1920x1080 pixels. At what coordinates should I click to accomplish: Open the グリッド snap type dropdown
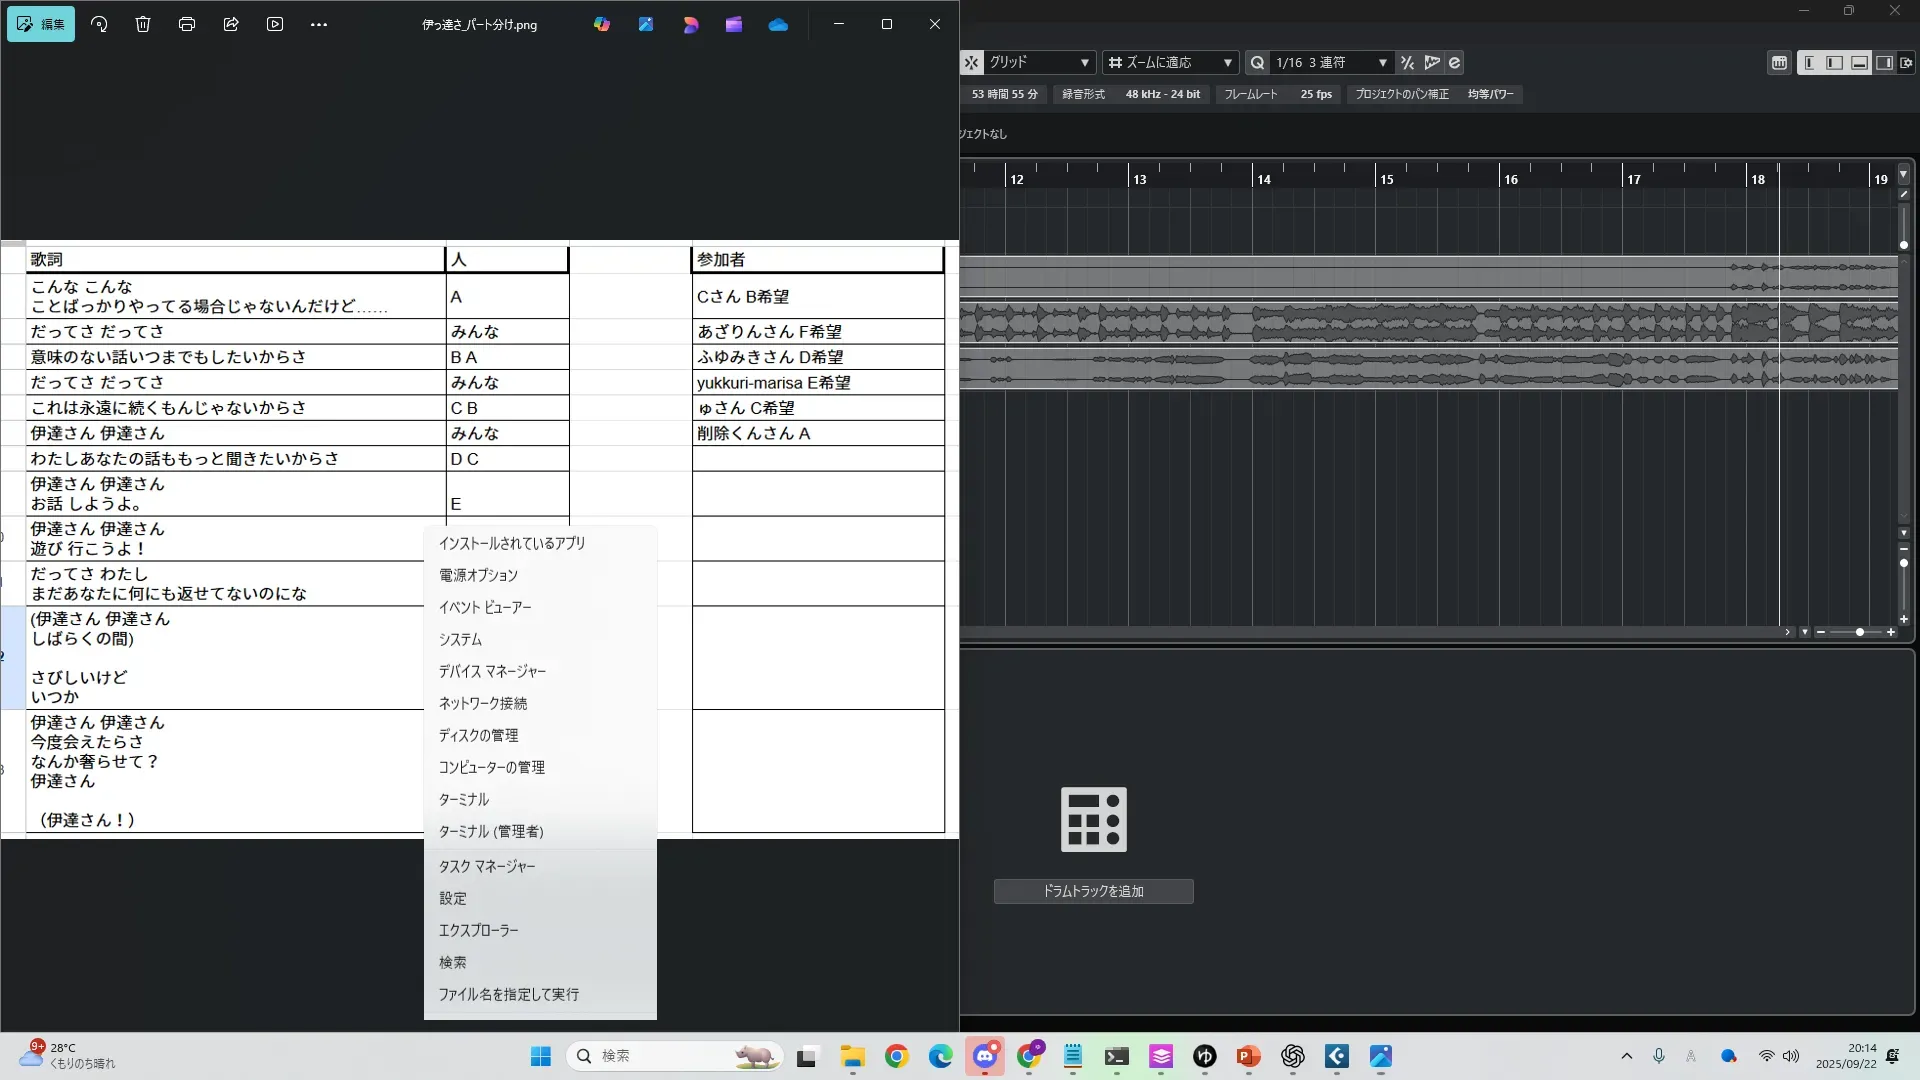[1039, 62]
